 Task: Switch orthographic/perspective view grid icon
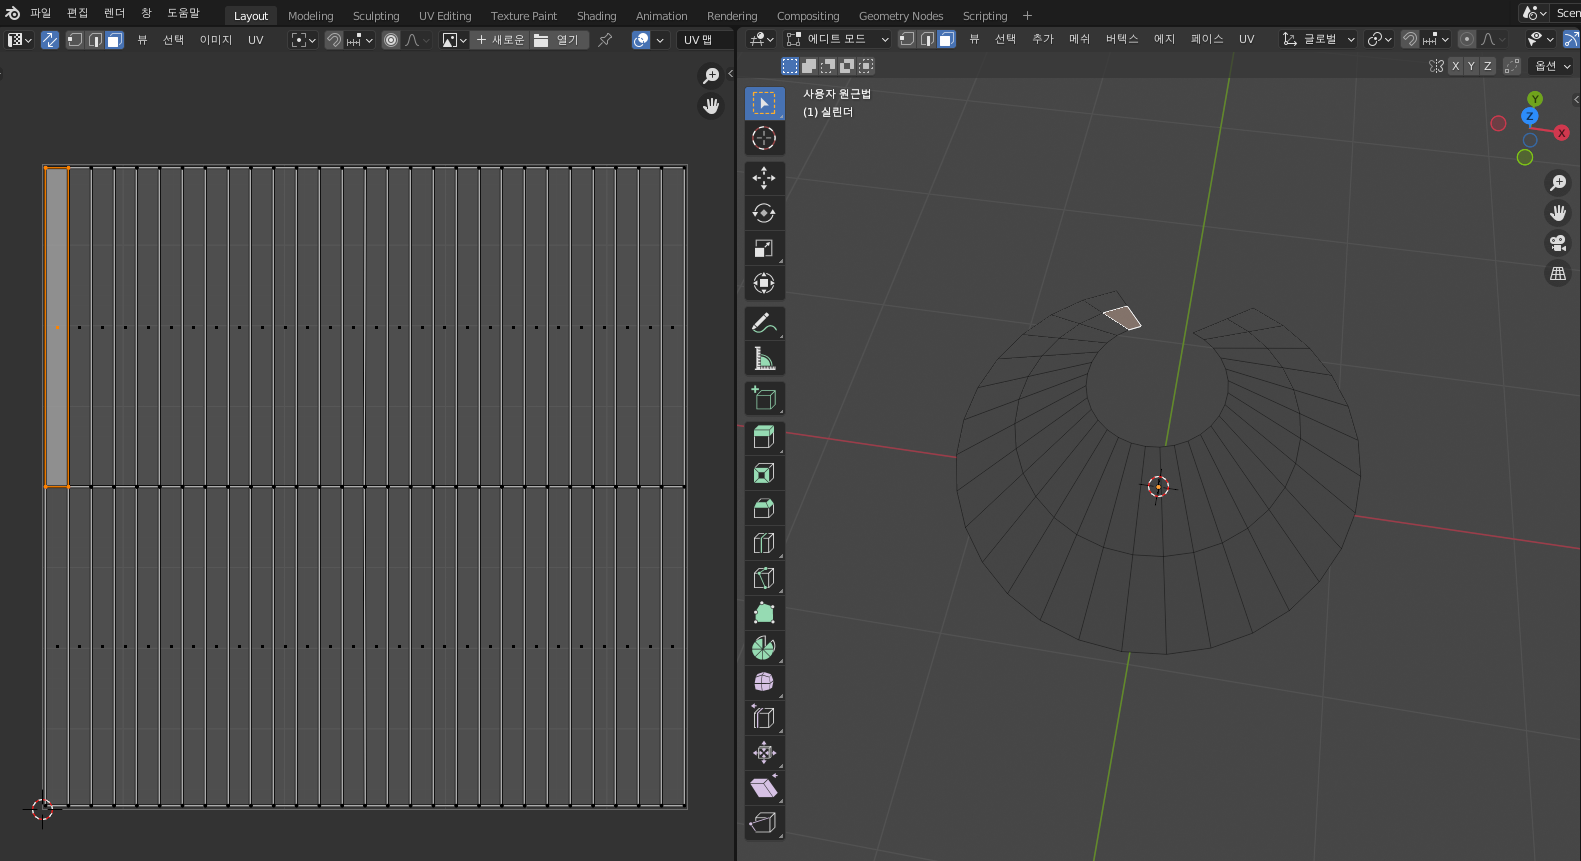1558,273
